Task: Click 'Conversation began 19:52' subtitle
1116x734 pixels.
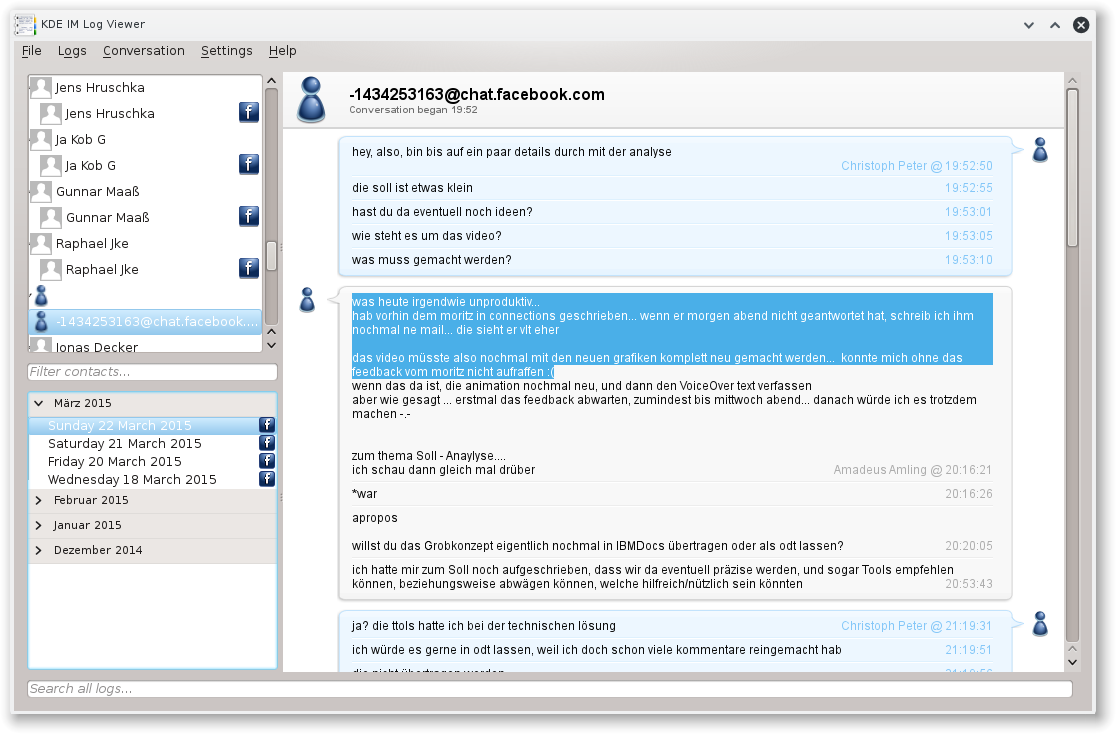Action: click(414, 110)
